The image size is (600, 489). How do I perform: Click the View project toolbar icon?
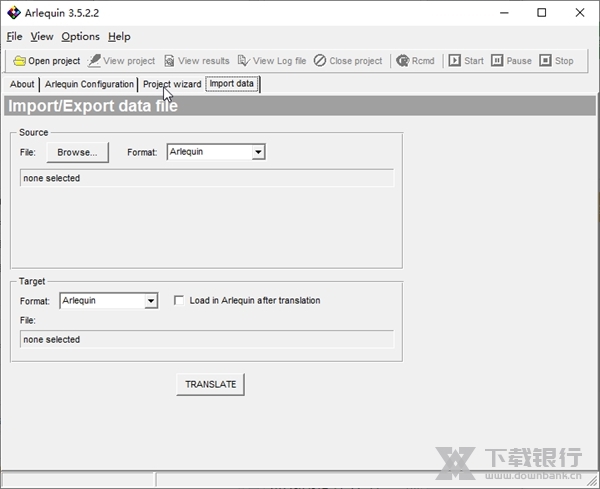coord(95,61)
